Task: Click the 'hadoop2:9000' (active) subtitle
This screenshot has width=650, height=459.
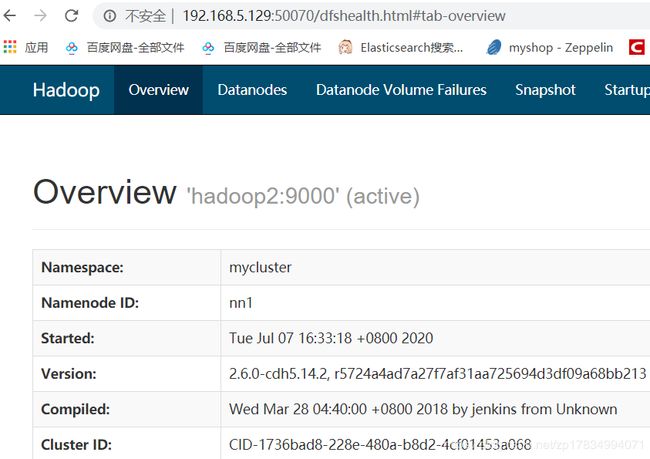Action: point(303,196)
